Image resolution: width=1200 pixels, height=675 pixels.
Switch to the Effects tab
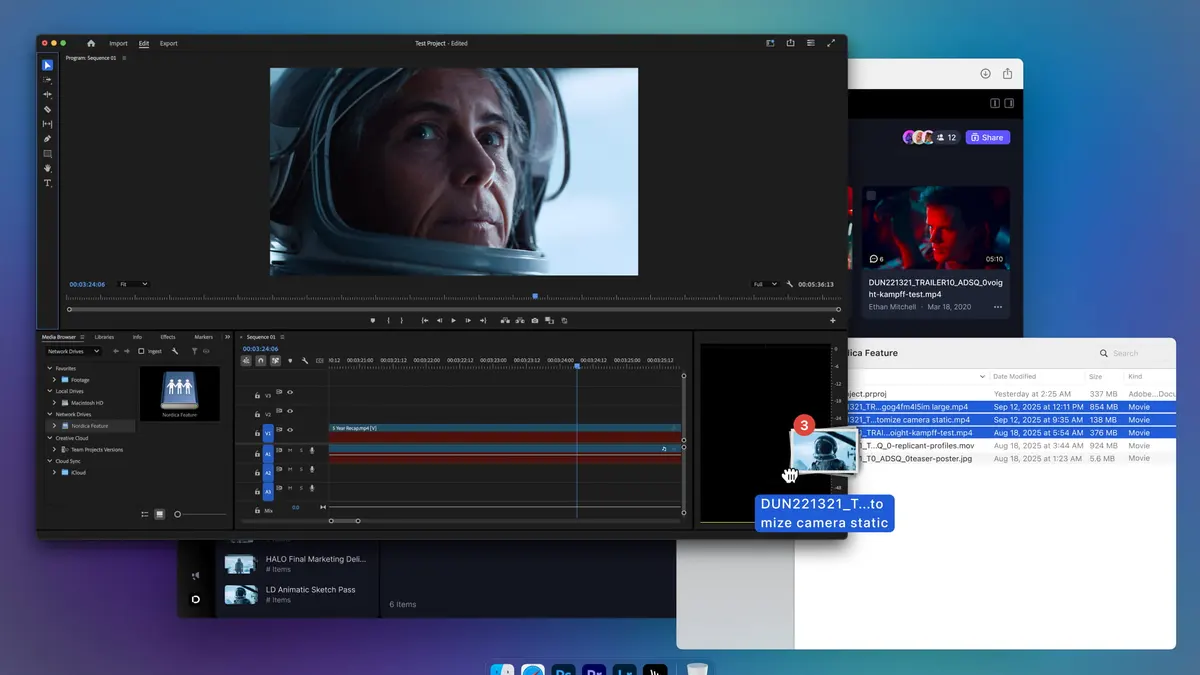pos(170,337)
